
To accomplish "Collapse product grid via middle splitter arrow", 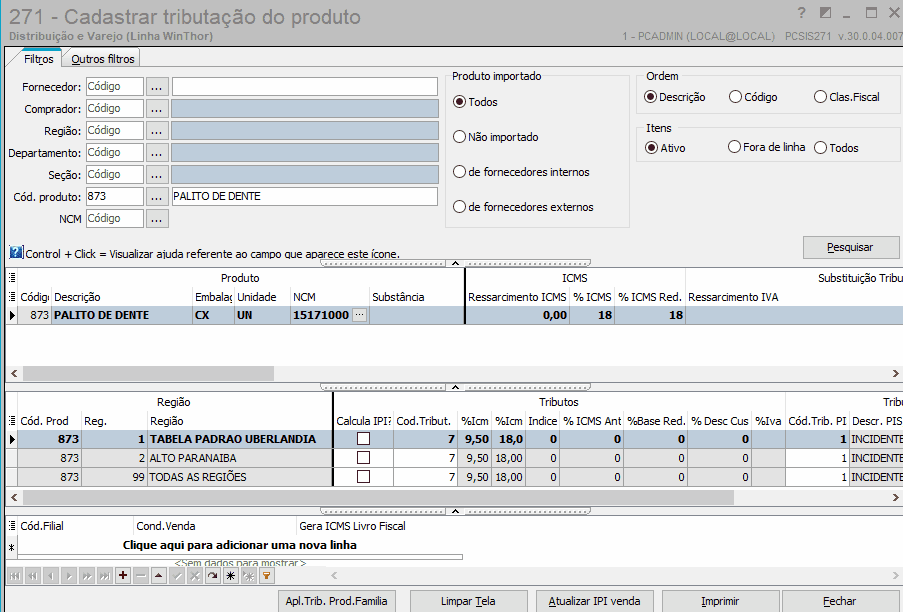I will pos(455,387).
